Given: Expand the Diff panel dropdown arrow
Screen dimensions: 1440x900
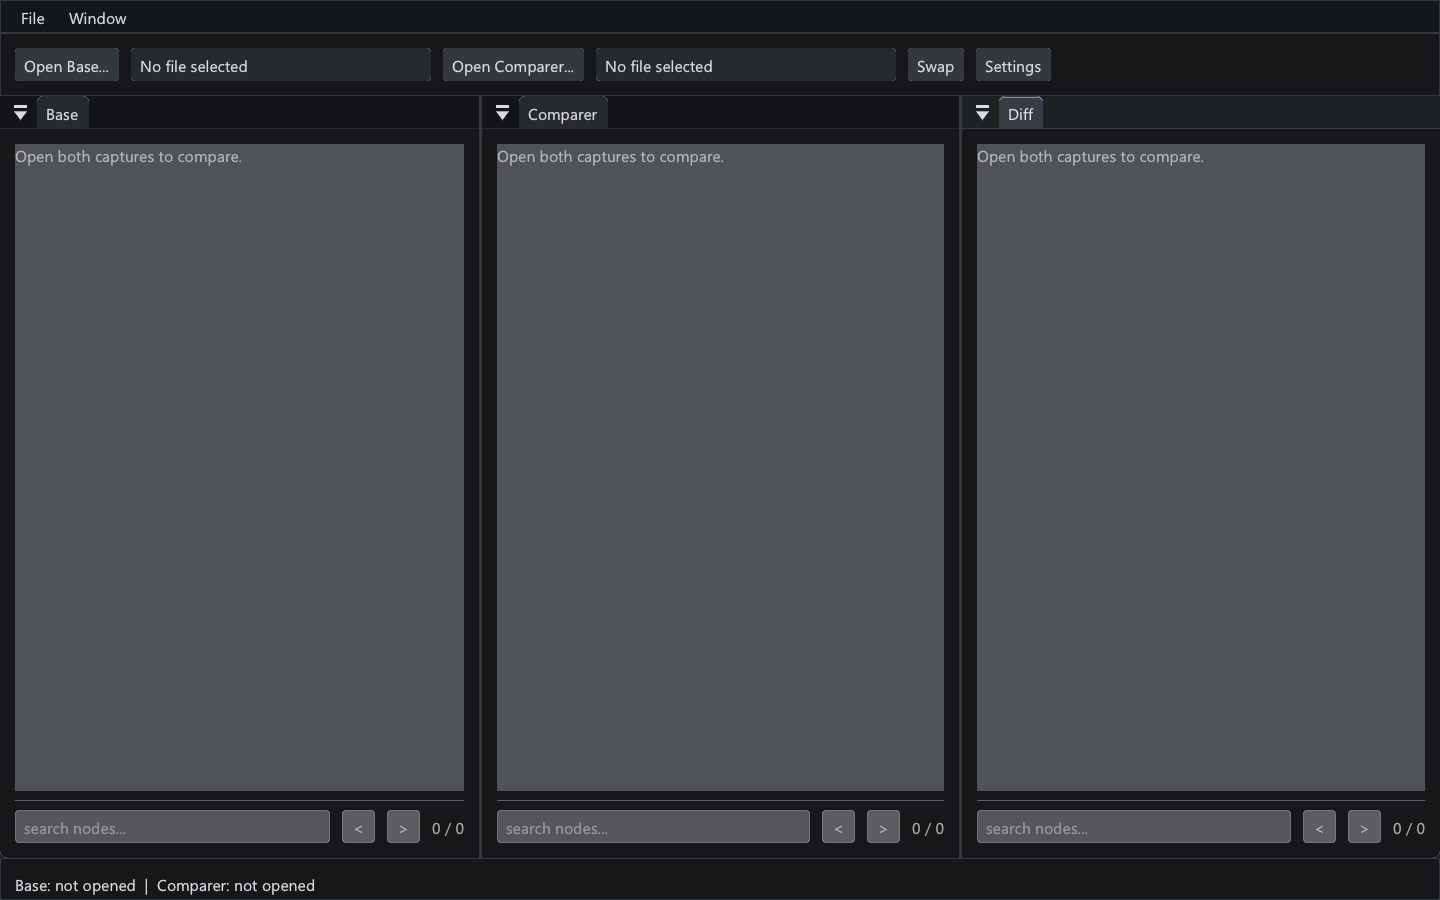Looking at the screenshot, I should coord(982,113).
